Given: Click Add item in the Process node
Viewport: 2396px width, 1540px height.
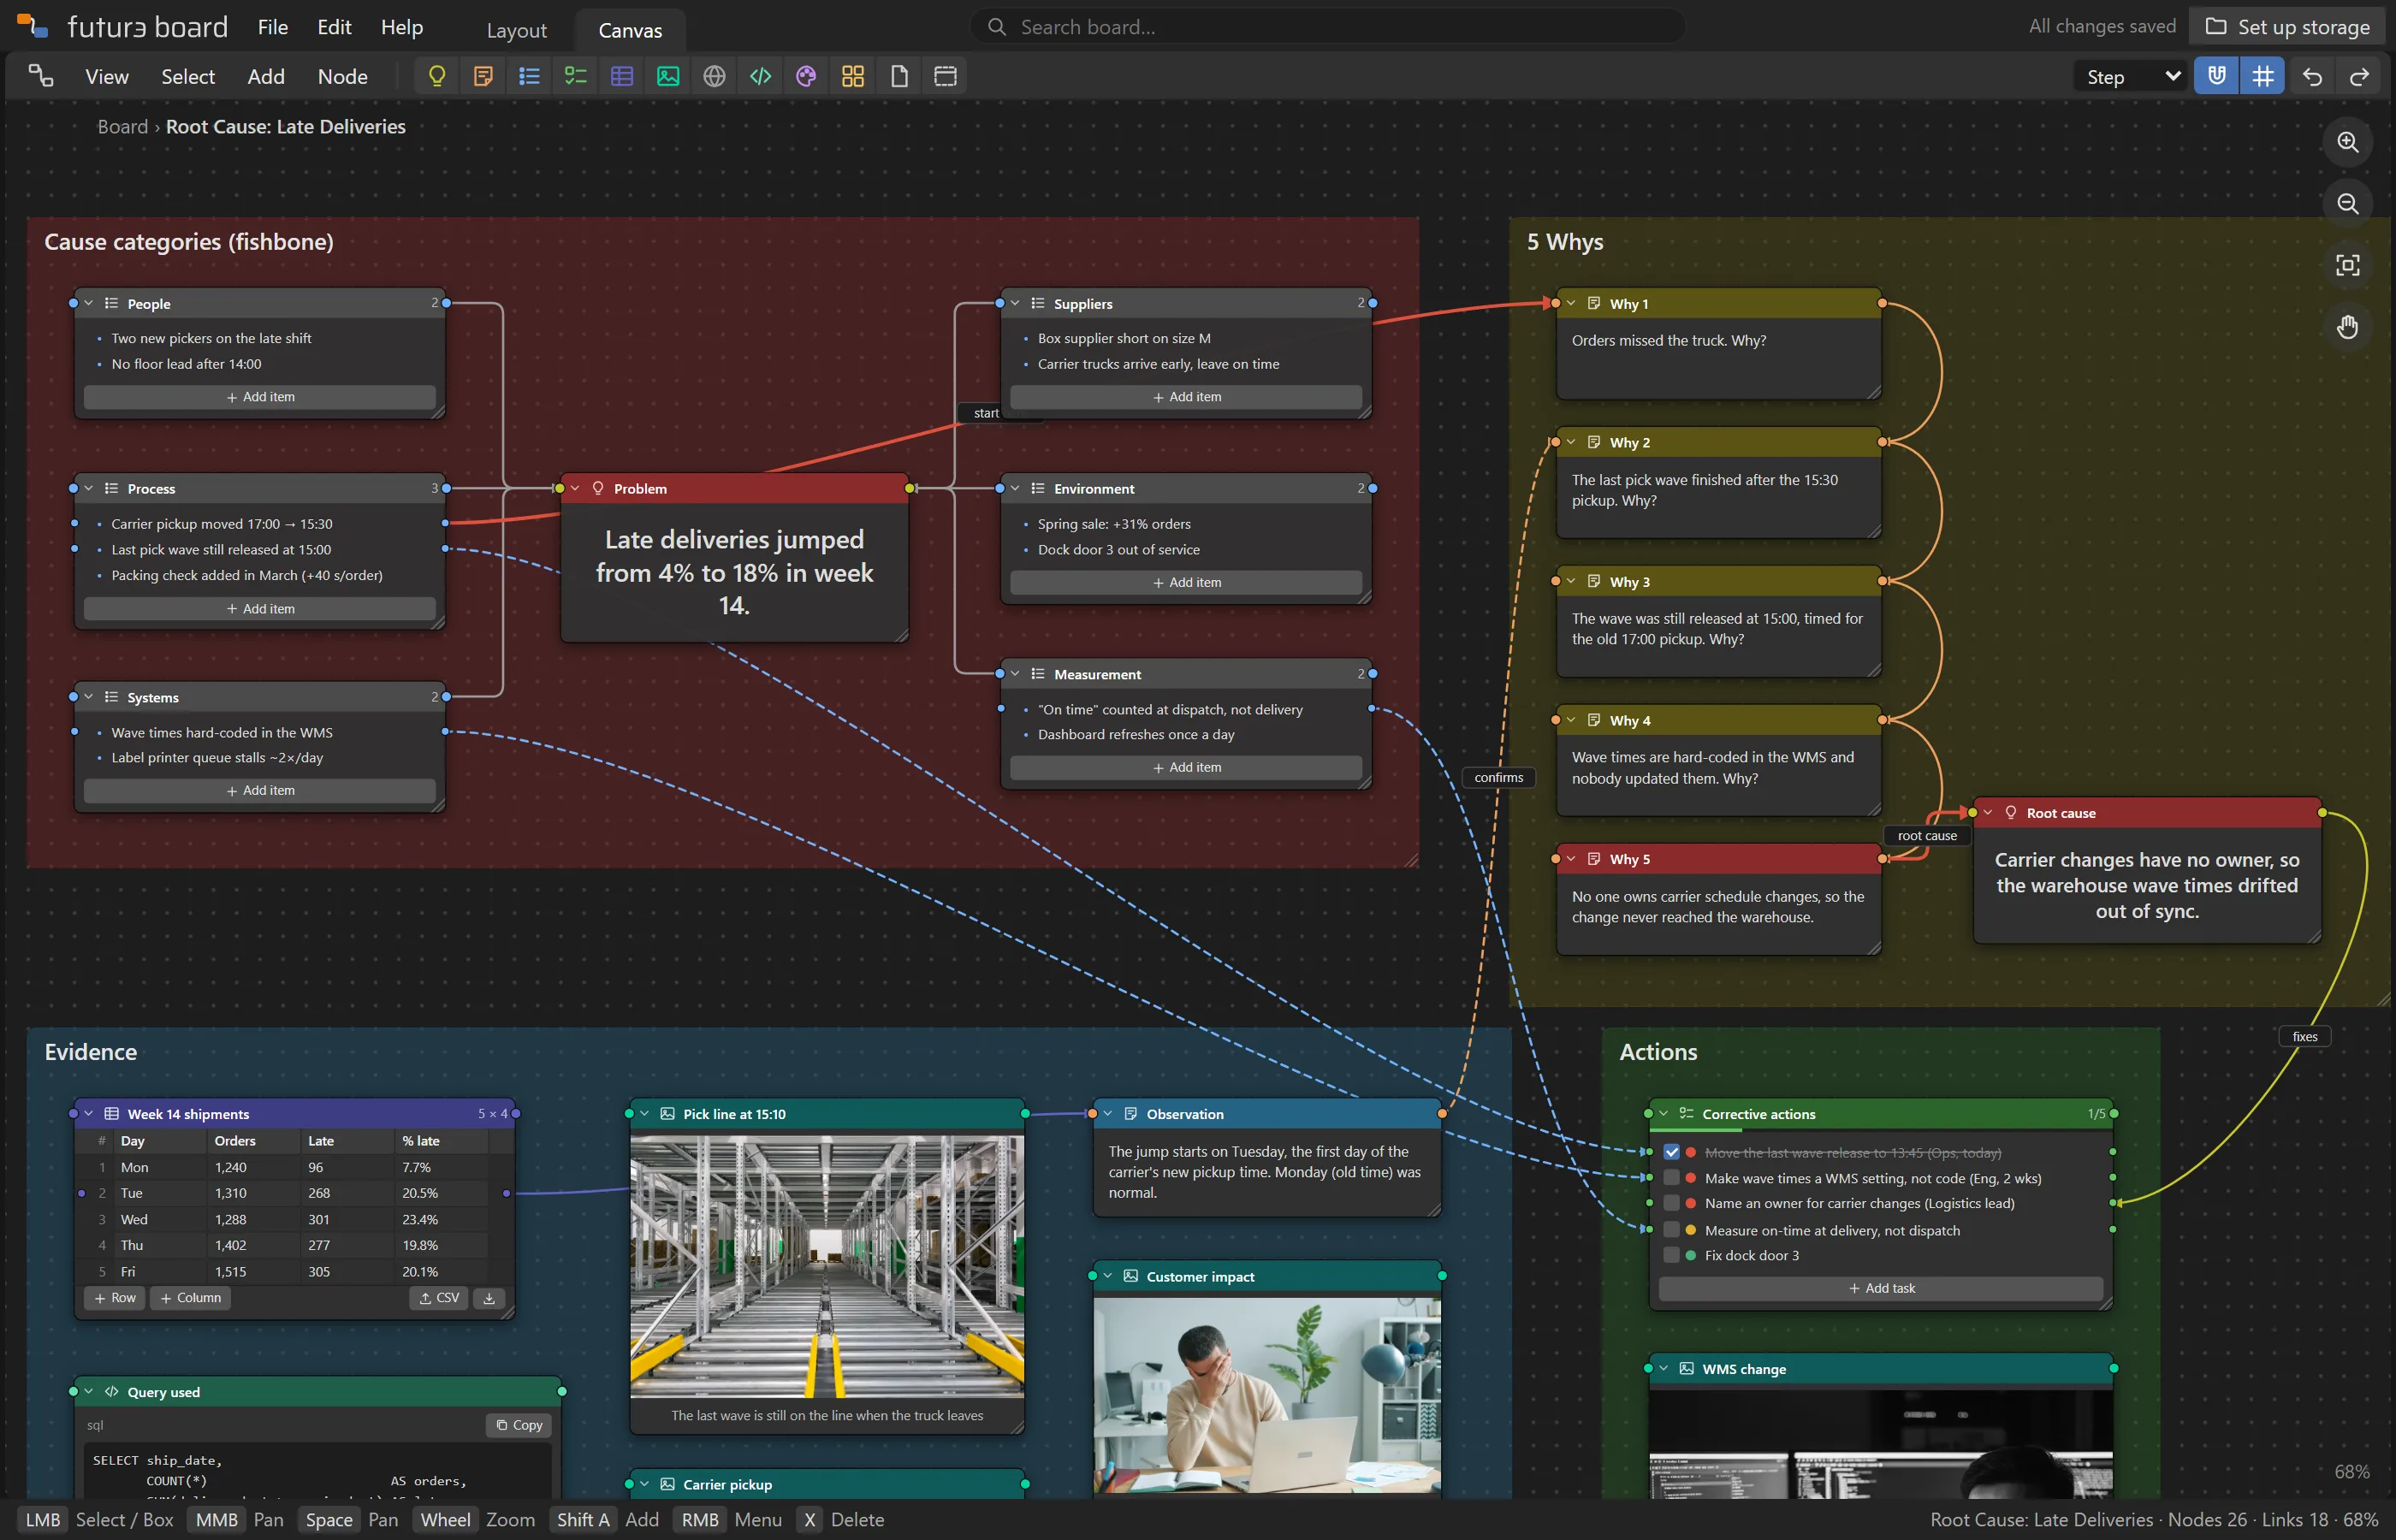Looking at the screenshot, I should pos(260,608).
